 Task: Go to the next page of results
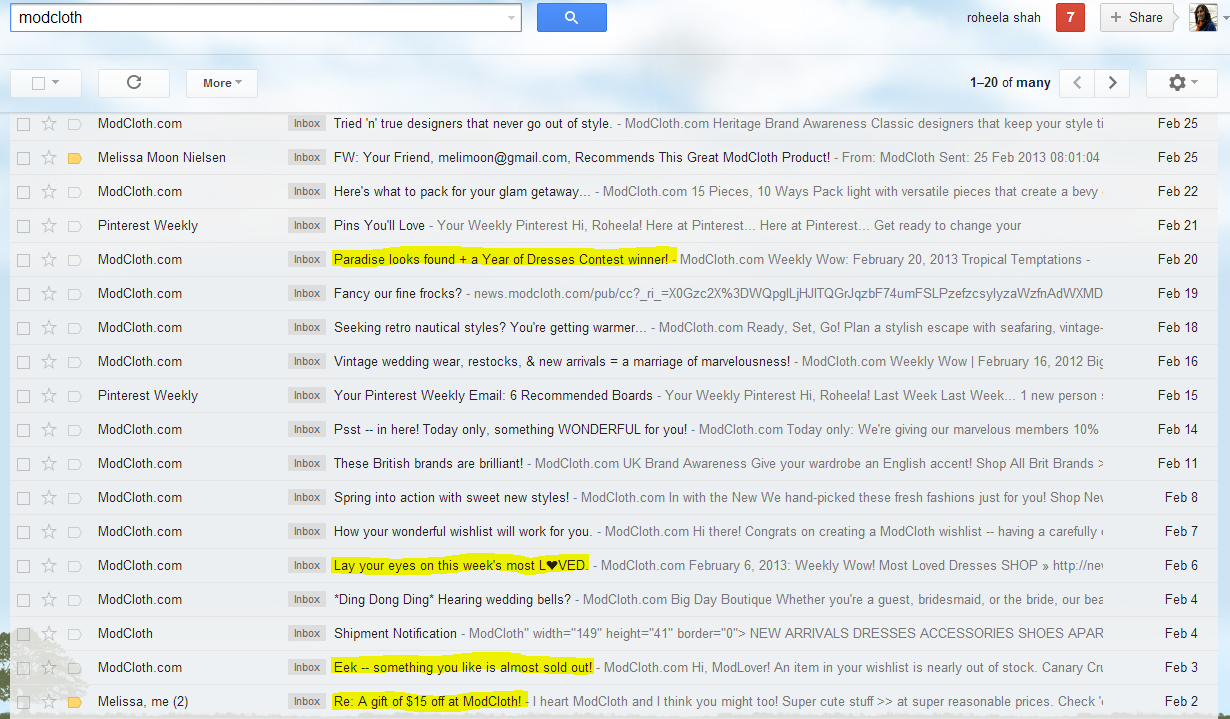[1112, 83]
